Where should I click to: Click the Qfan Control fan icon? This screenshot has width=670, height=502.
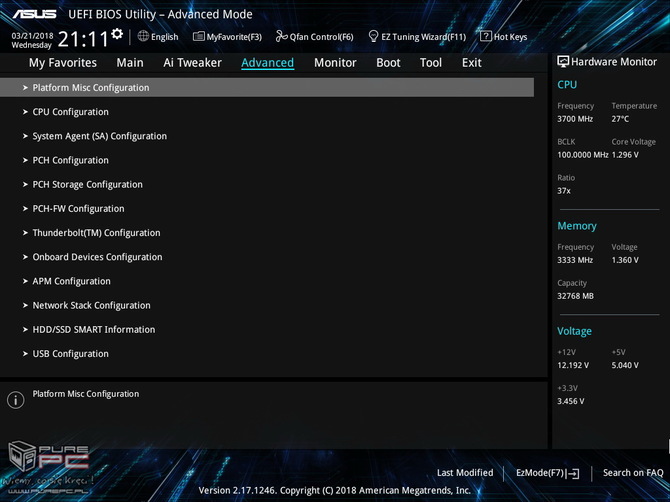(281, 36)
